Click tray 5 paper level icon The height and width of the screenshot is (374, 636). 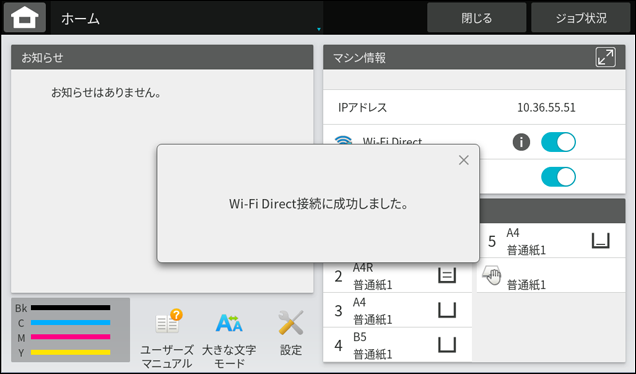(x=600, y=241)
